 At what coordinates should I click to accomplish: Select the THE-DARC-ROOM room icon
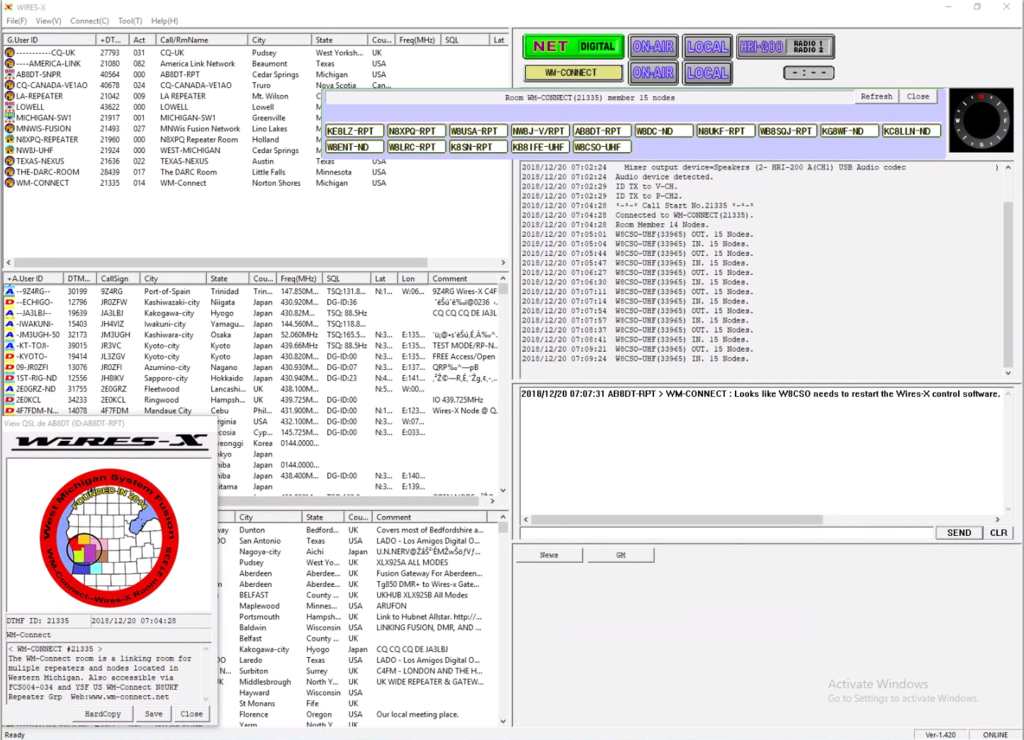(x=10, y=172)
